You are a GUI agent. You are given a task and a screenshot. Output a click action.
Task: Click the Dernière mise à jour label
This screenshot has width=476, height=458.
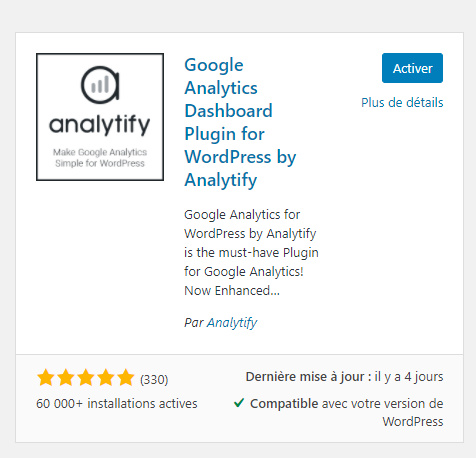[x=308, y=377]
